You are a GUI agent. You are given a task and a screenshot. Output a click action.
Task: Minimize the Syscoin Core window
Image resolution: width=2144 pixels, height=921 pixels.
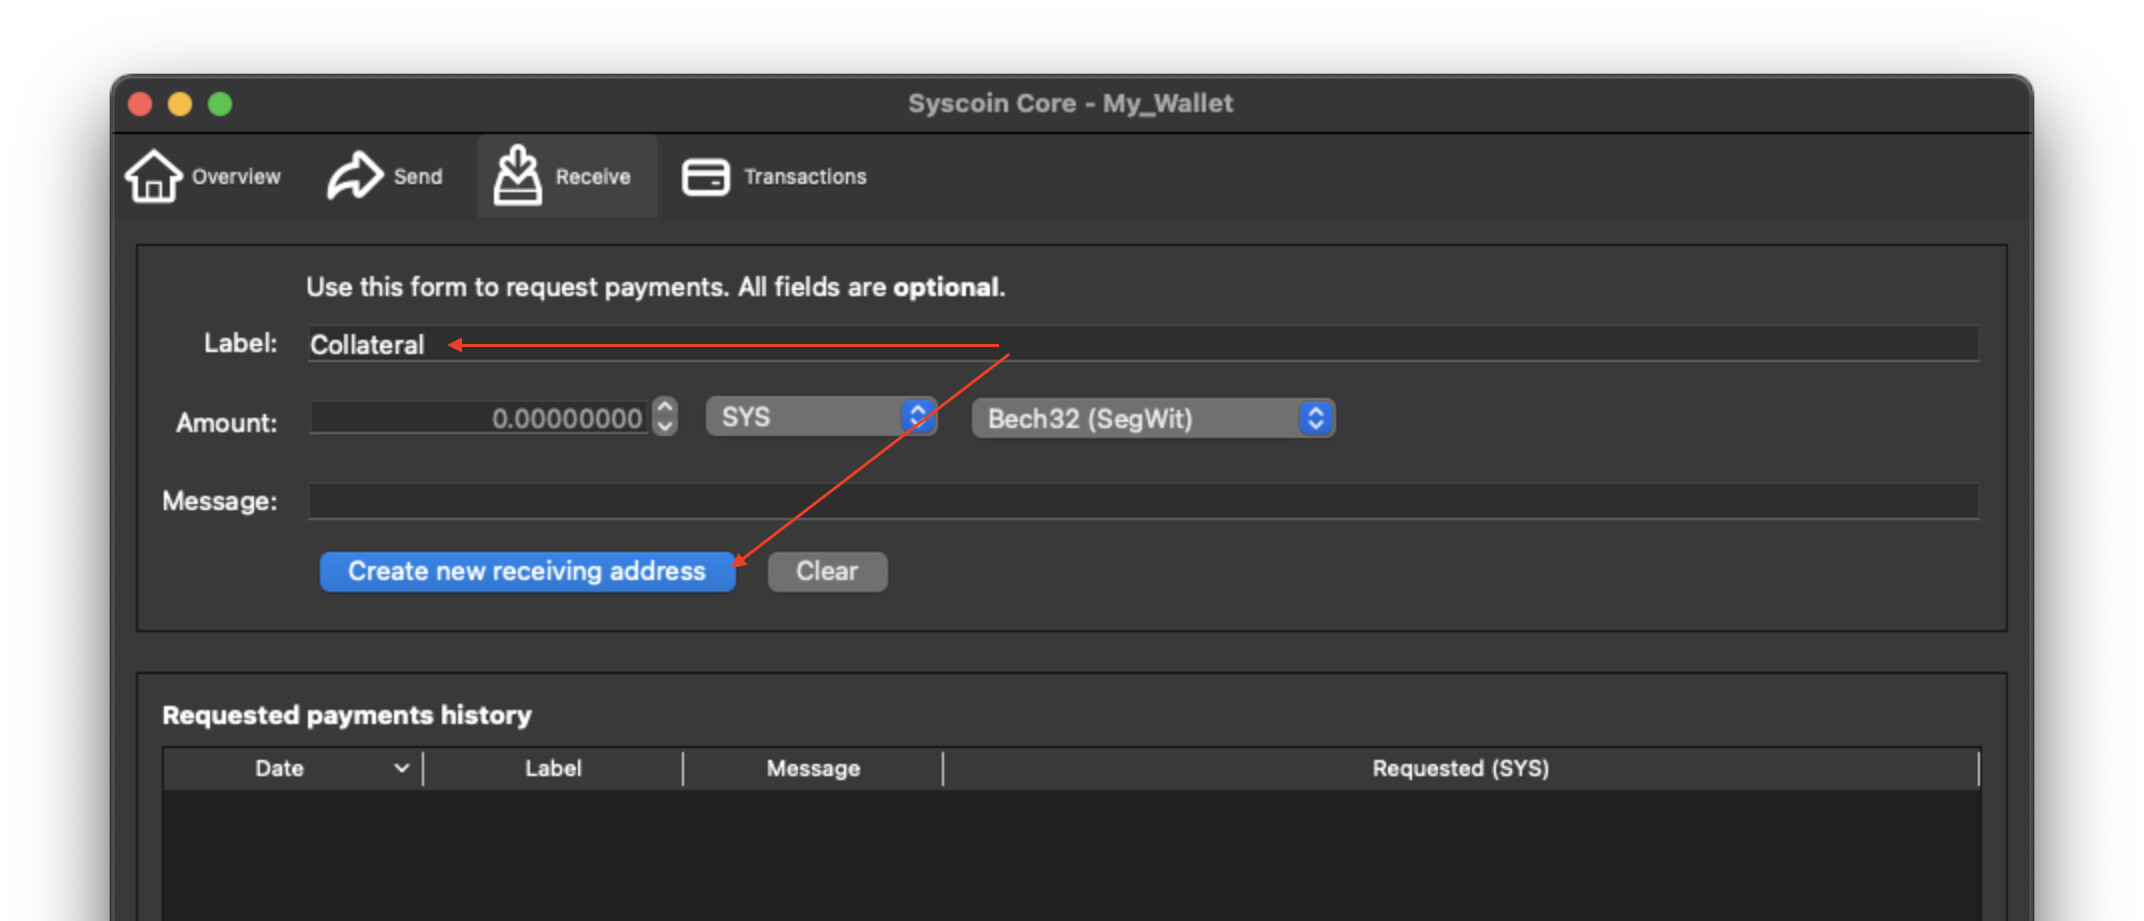(x=180, y=104)
